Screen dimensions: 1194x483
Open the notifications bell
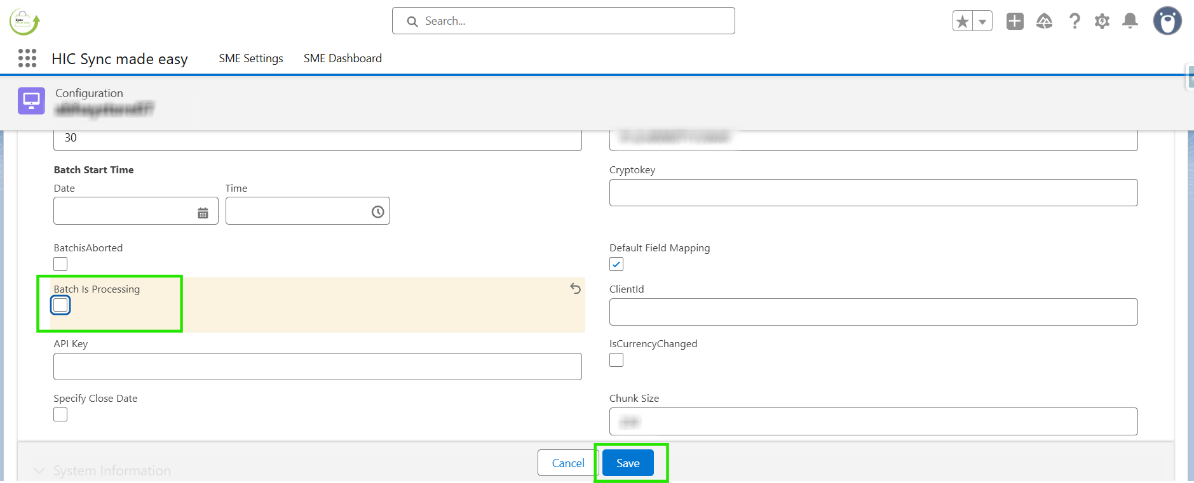pos(1130,21)
